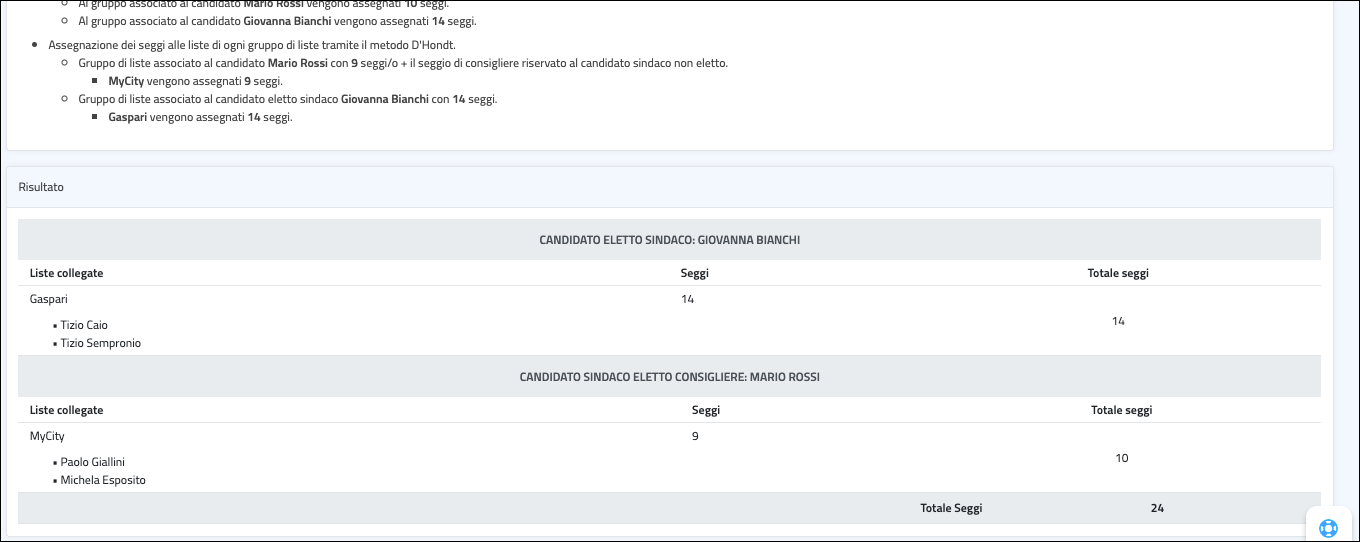This screenshot has width=1360, height=542.
Task: Click the MyCity 9 seggi bullet text
Action: point(195,81)
